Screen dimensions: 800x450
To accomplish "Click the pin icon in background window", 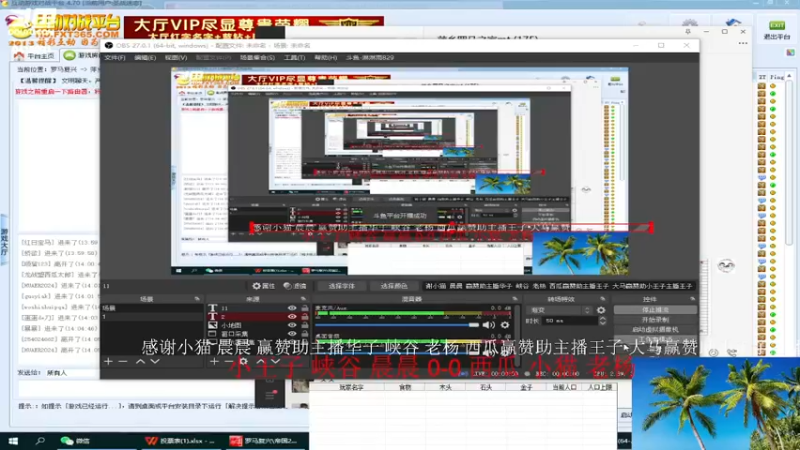I will tap(688, 32).
